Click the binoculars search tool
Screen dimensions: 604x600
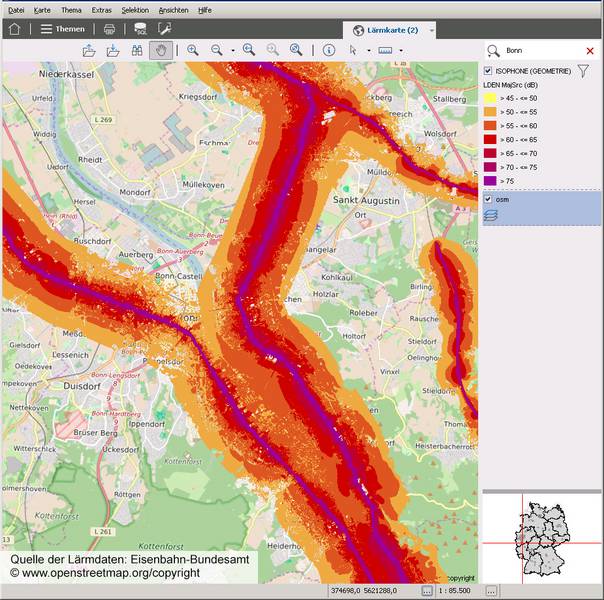(x=137, y=50)
